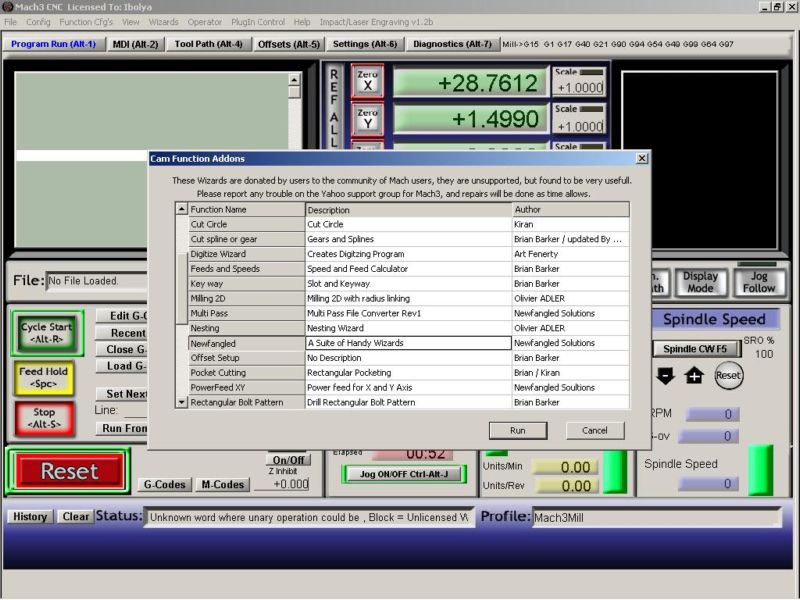Click the round spindle override Reset button
The width and height of the screenshot is (800, 600).
coord(728,376)
